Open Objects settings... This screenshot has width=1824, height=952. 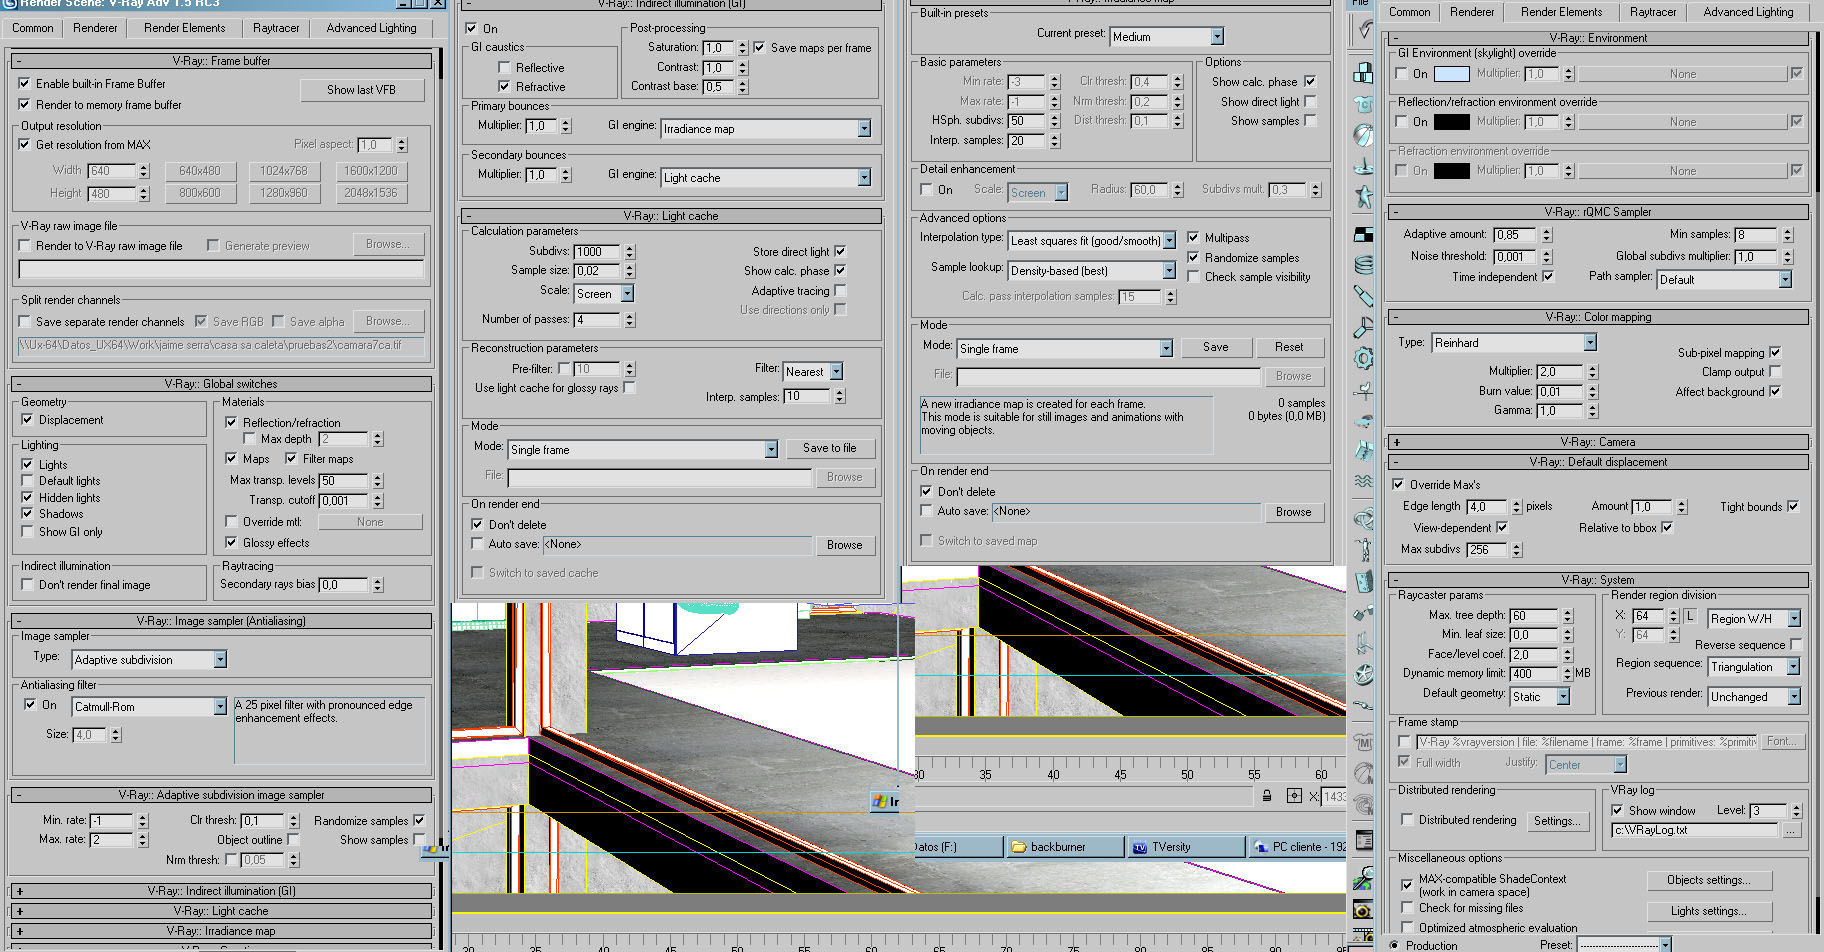[1708, 880]
